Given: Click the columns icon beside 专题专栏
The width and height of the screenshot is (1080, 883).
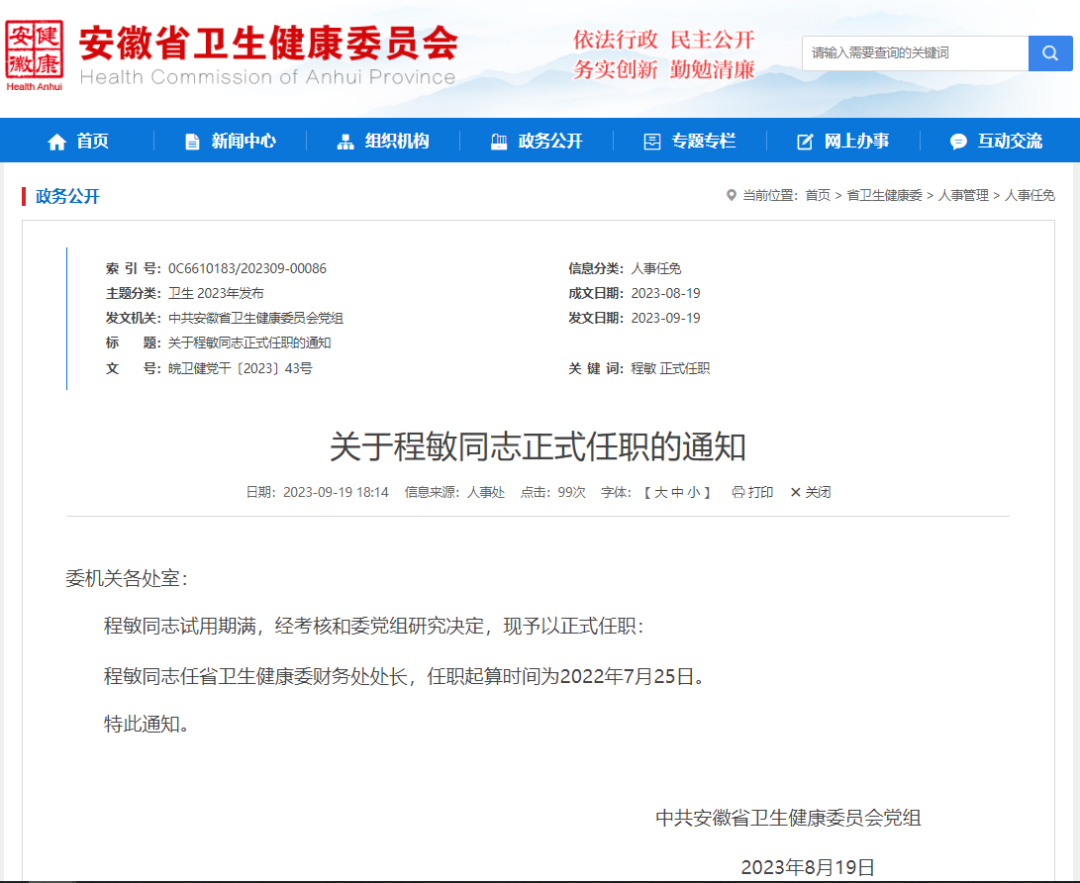Looking at the screenshot, I should [650, 140].
